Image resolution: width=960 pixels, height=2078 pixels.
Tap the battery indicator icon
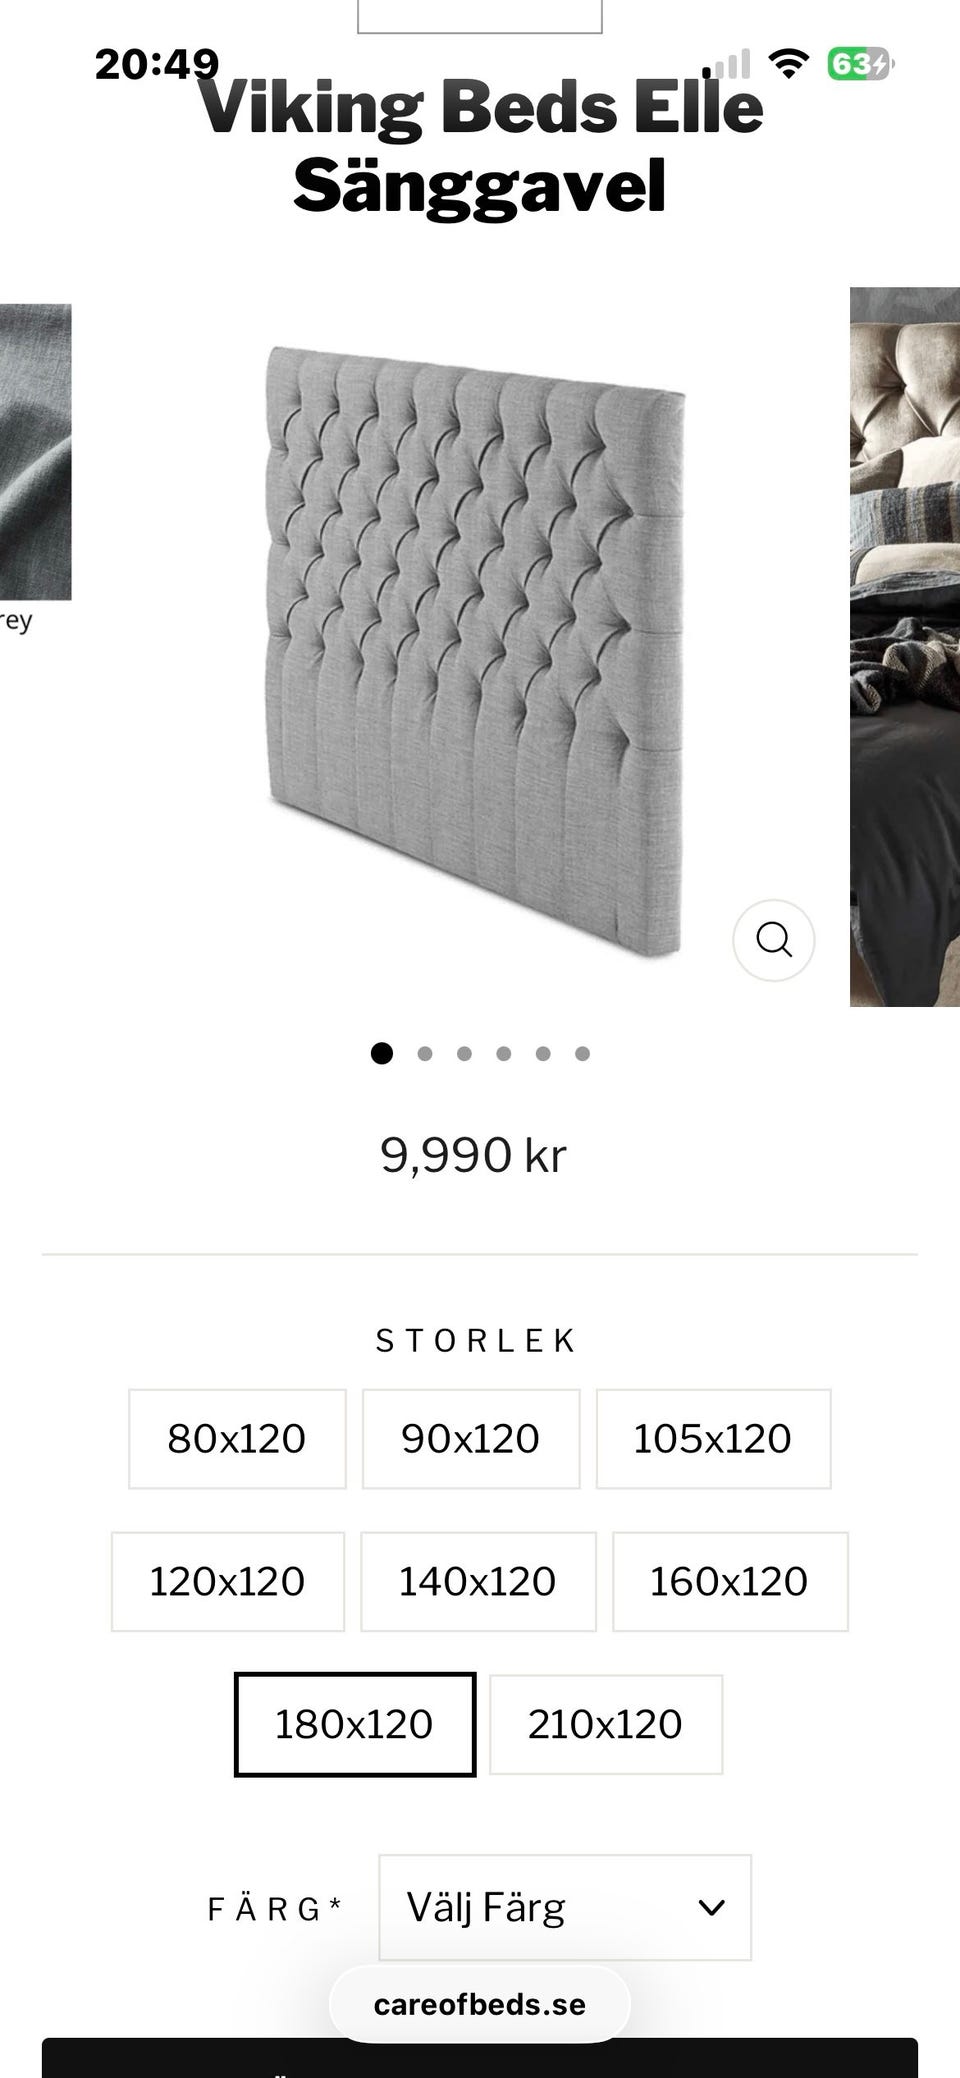860,64
